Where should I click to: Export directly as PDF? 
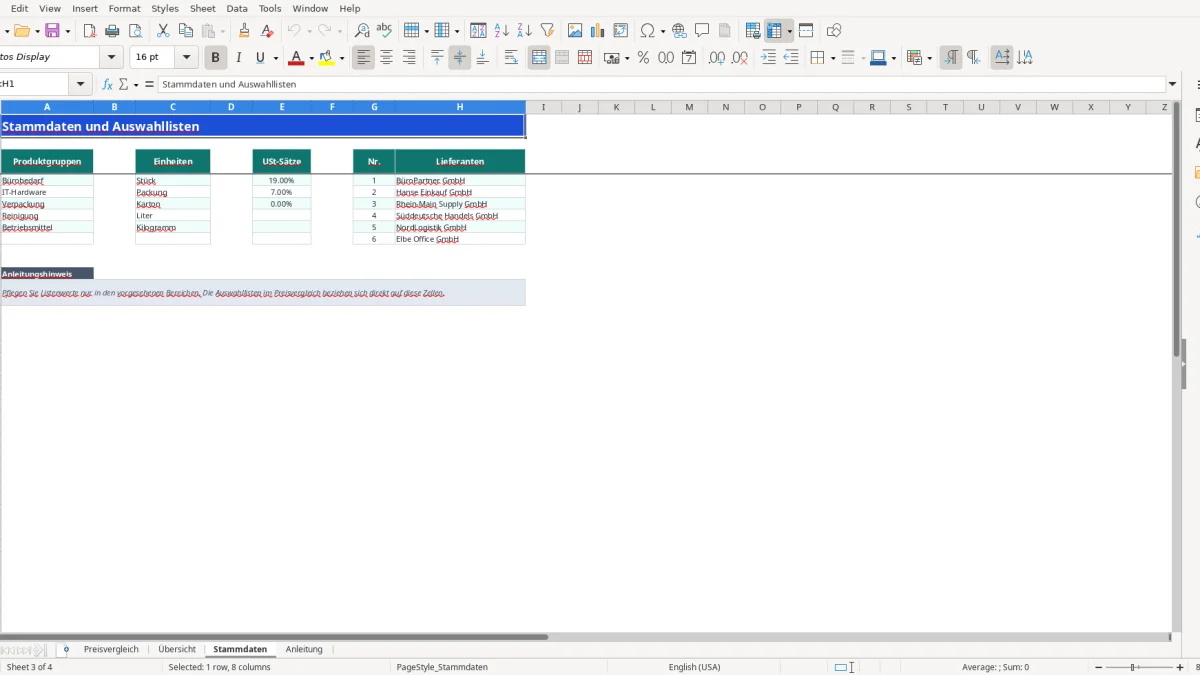90,31
